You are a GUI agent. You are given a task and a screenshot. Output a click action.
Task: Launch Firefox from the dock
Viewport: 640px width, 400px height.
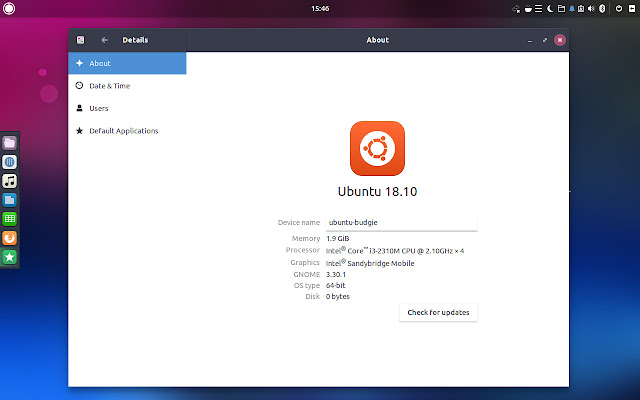9,238
